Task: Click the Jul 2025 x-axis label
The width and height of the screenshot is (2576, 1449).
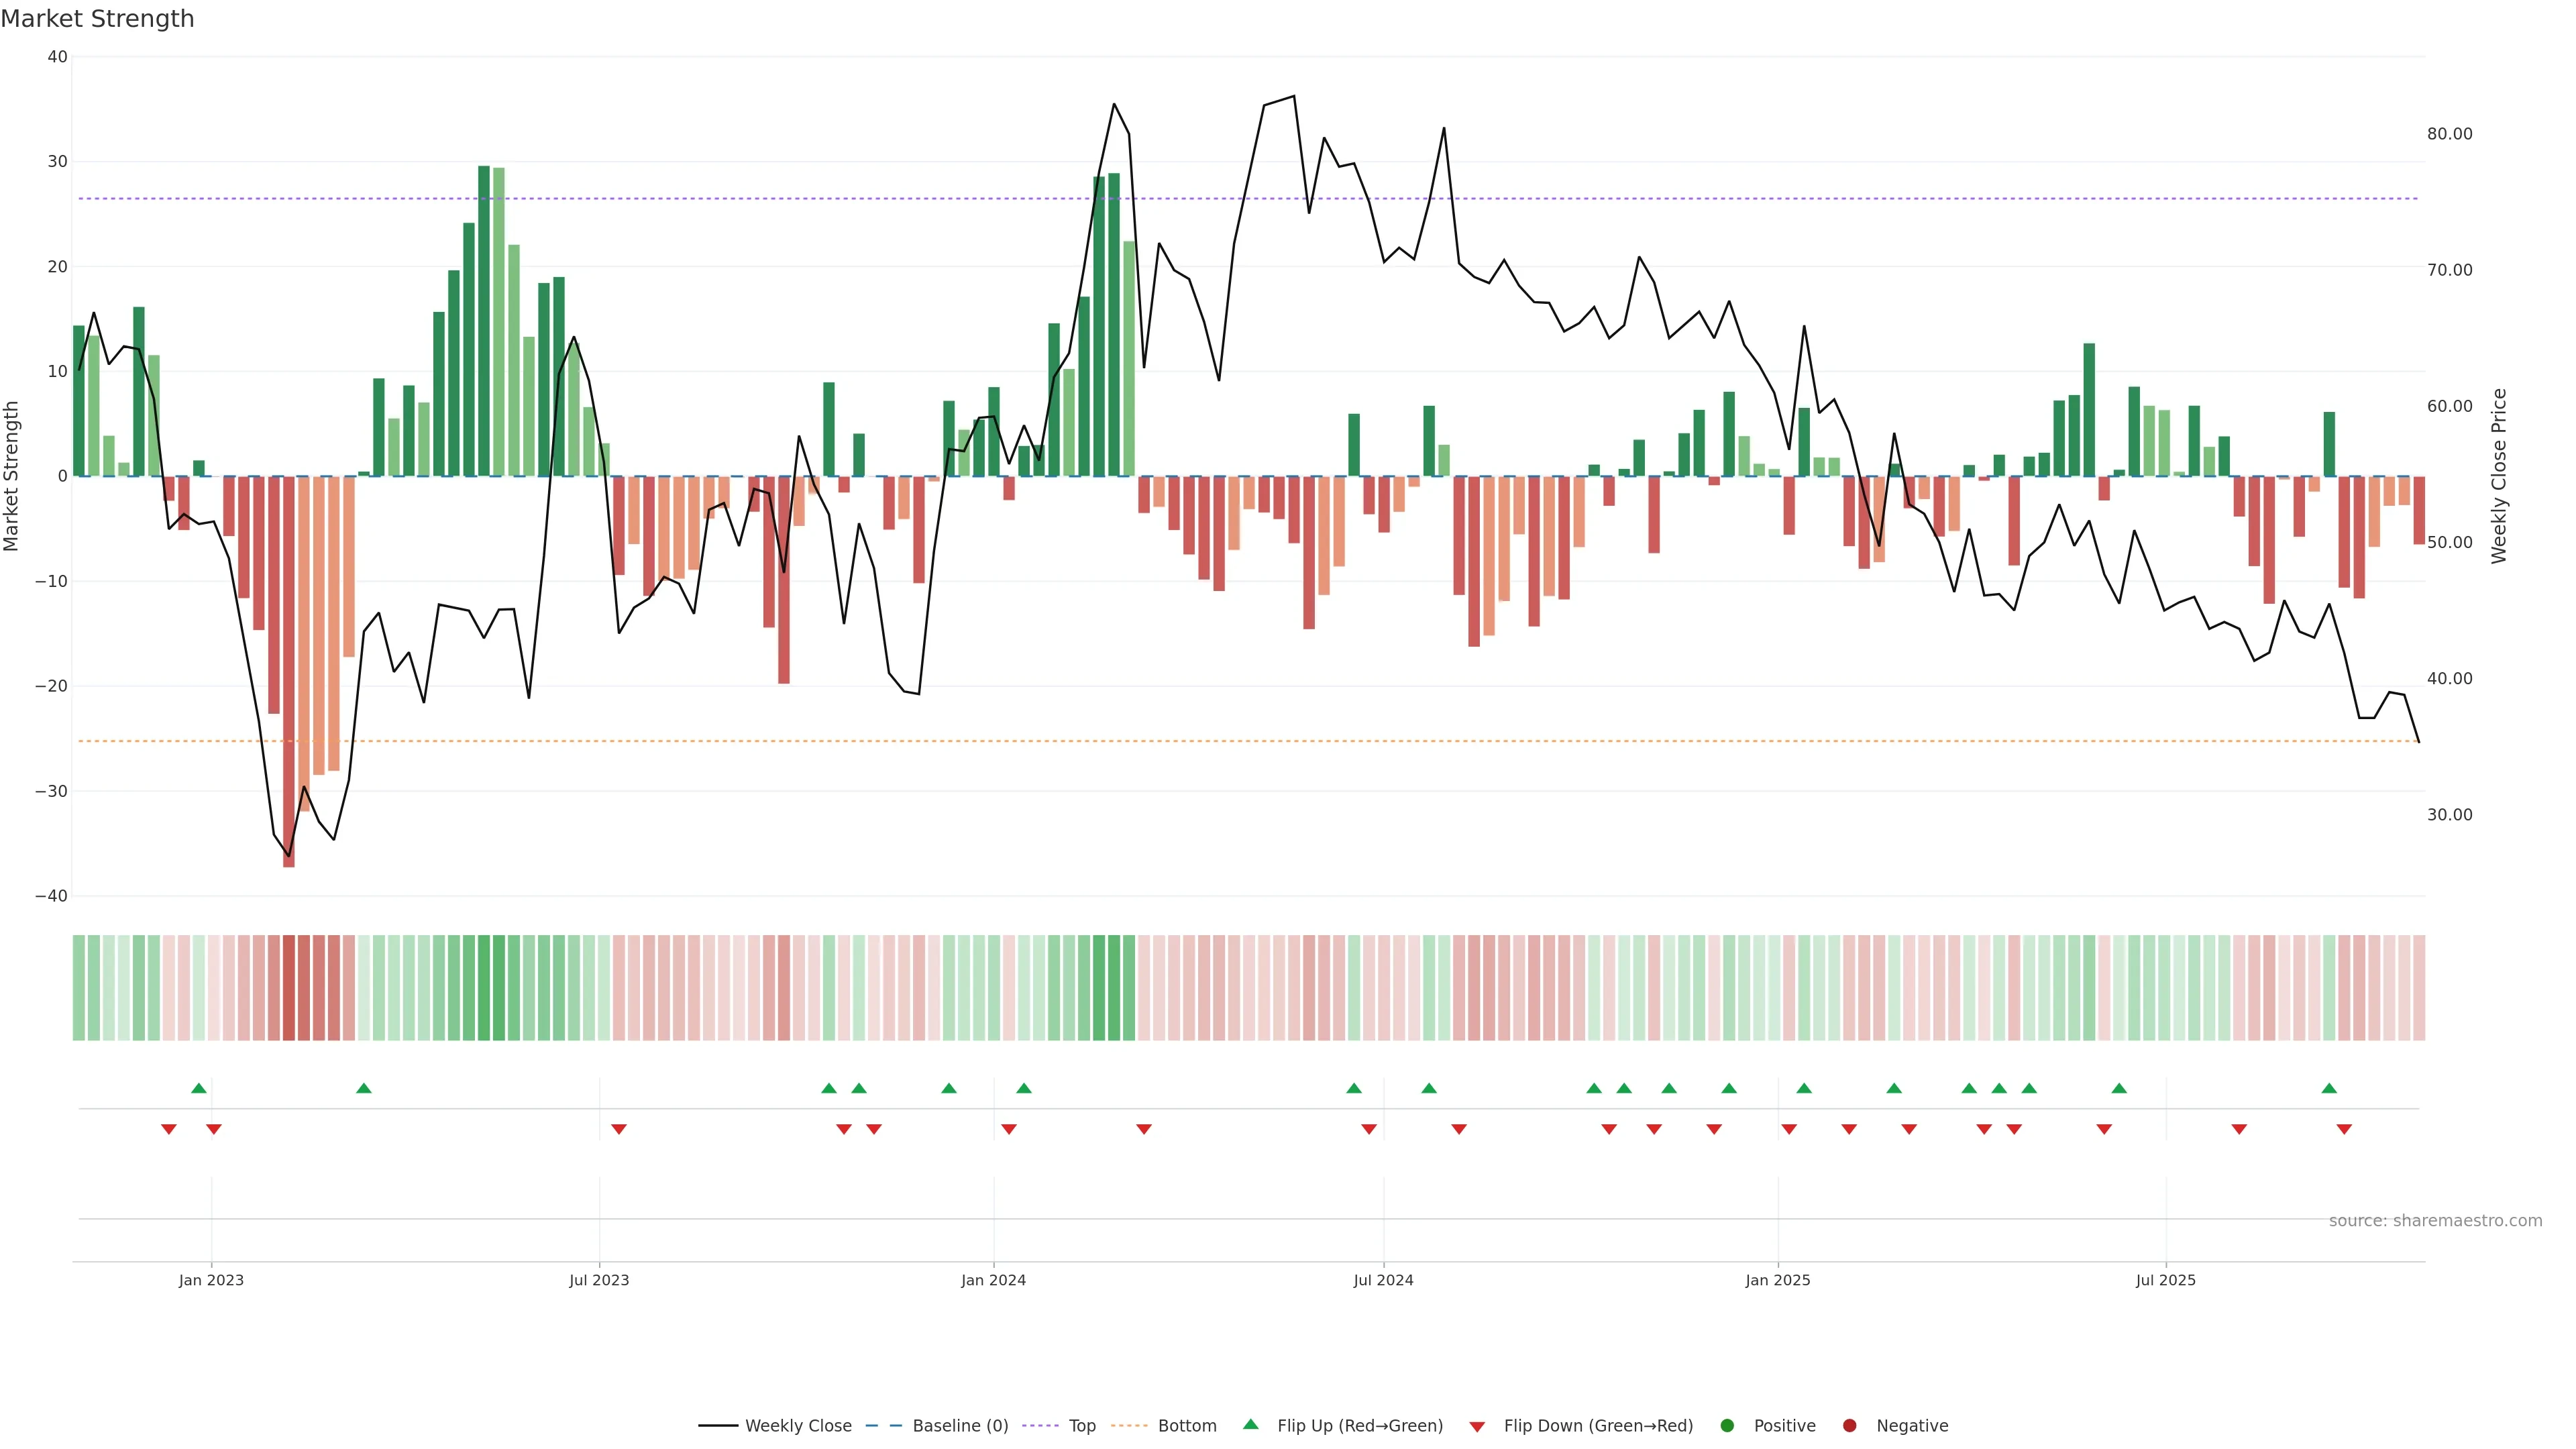Action: [2165, 1280]
